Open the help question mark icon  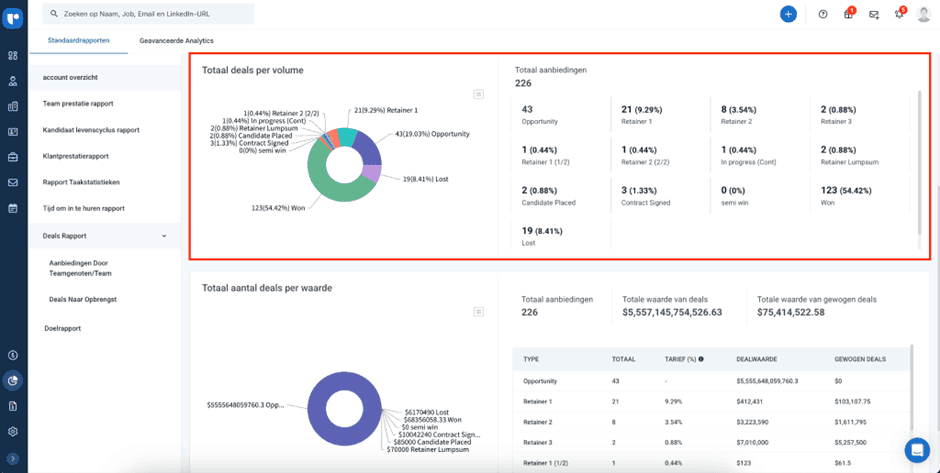823,14
